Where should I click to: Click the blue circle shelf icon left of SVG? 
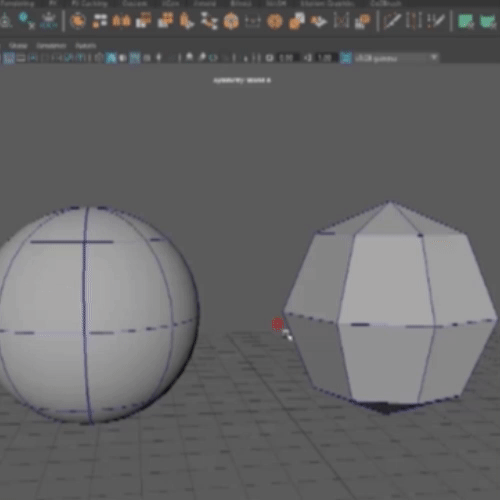point(26,21)
